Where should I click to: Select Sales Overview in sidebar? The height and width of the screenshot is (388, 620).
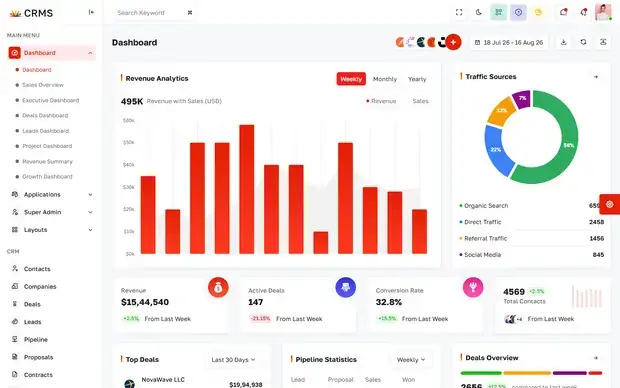pyautogui.click(x=43, y=85)
